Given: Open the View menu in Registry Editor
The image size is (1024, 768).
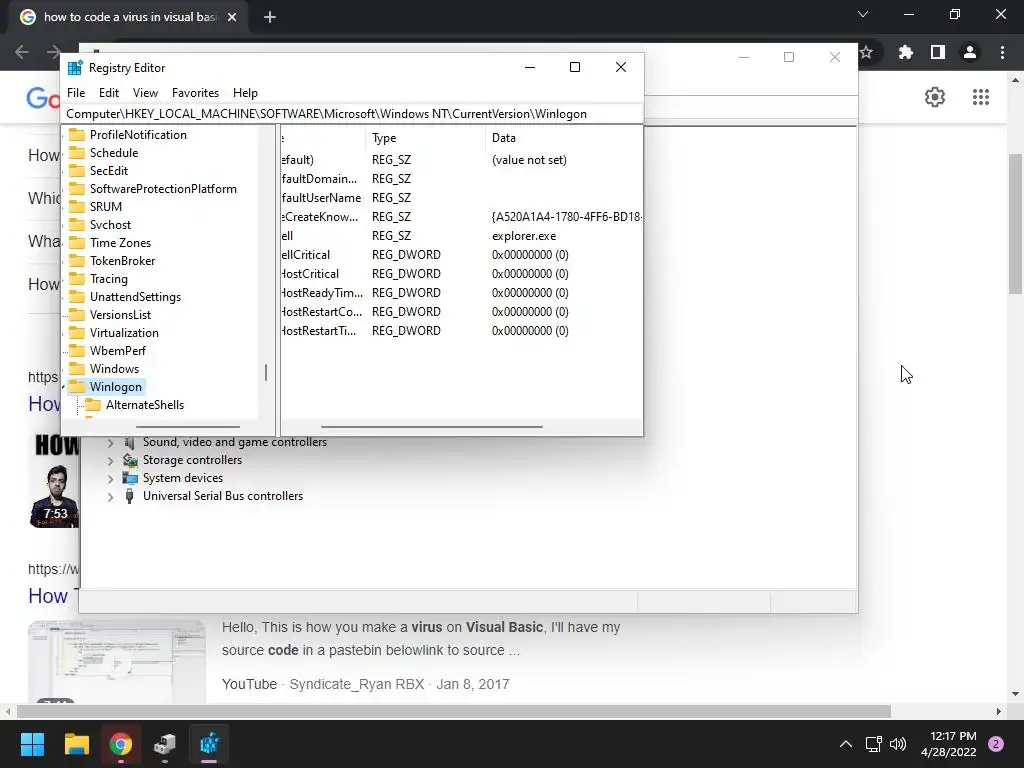Looking at the screenshot, I should [x=145, y=93].
